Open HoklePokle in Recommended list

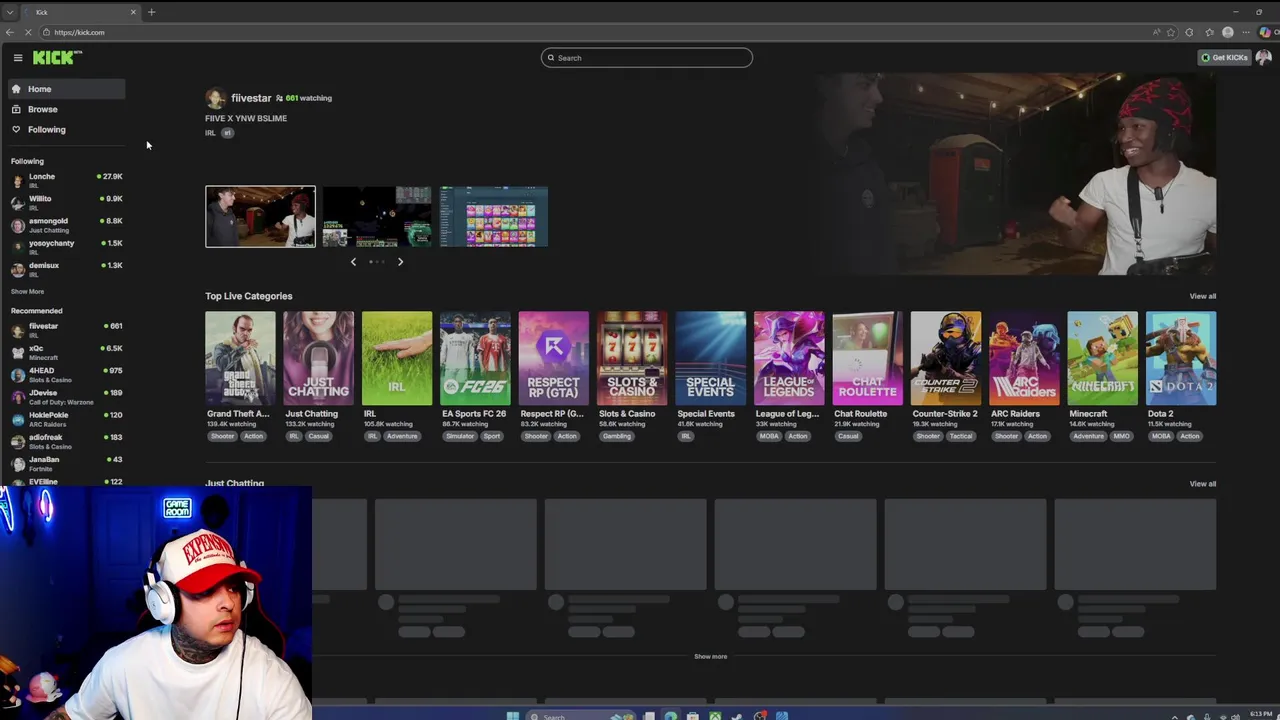tap(66, 419)
